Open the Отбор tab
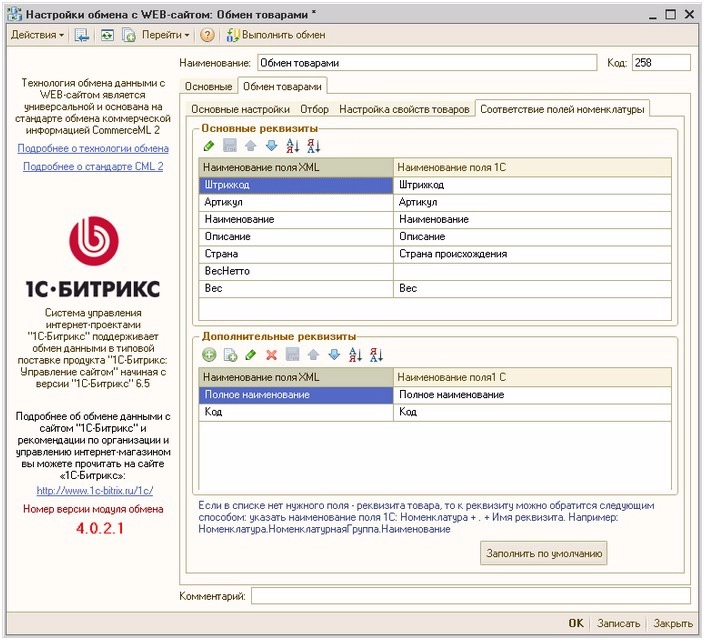704x640 pixels. pos(314,108)
